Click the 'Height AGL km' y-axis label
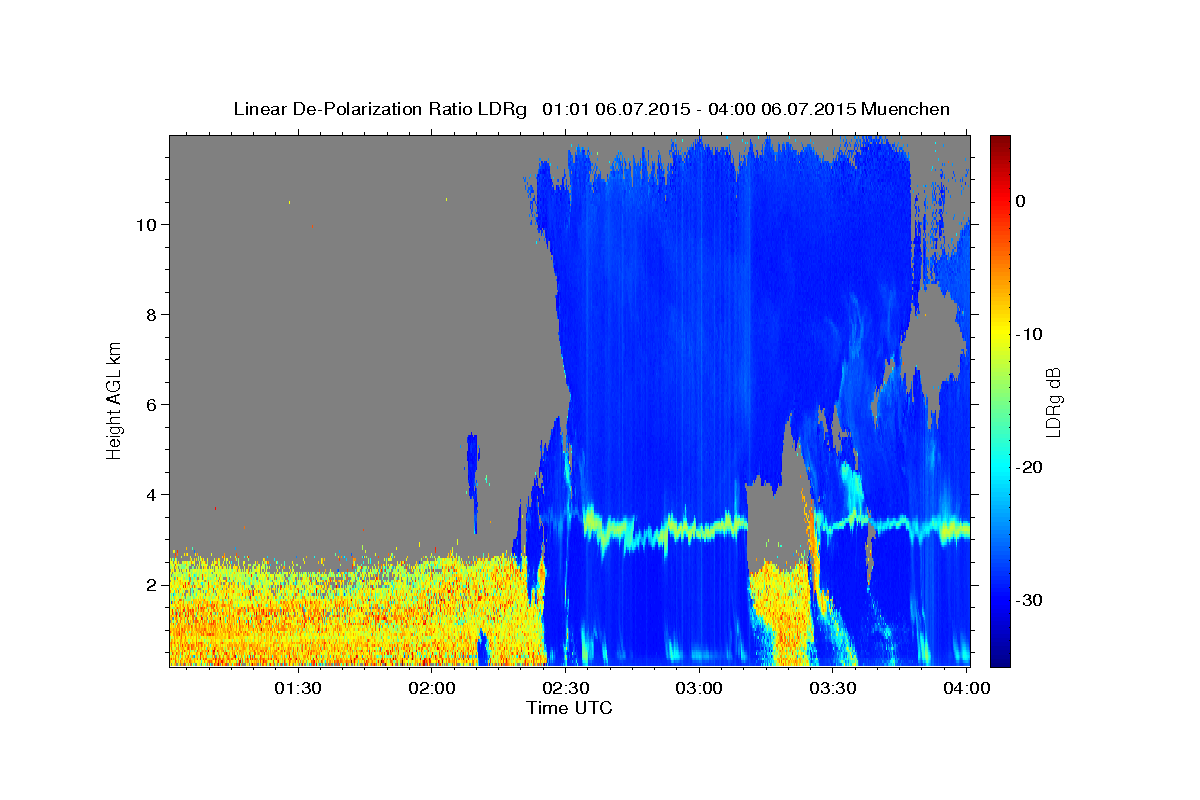1200x800 pixels. pos(115,400)
